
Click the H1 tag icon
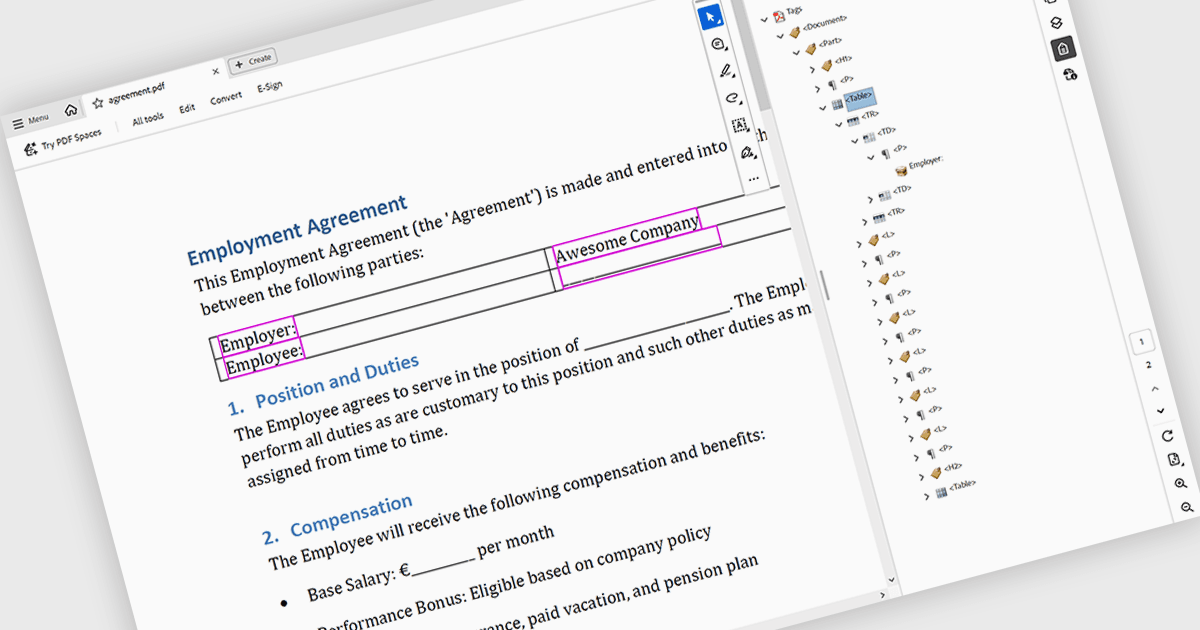pyautogui.click(x=826, y=66)
